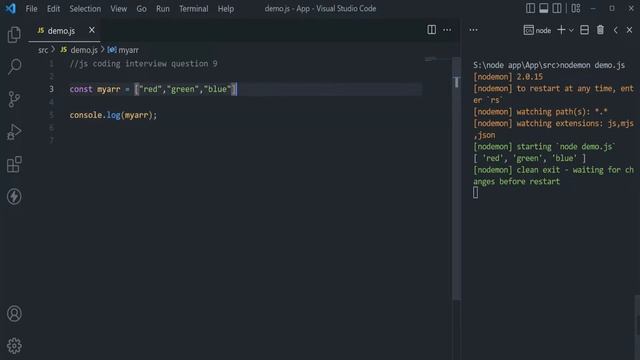640x360 pixels.
Task: Open the Thunder Client lightning icon
Action: (14, 197)
